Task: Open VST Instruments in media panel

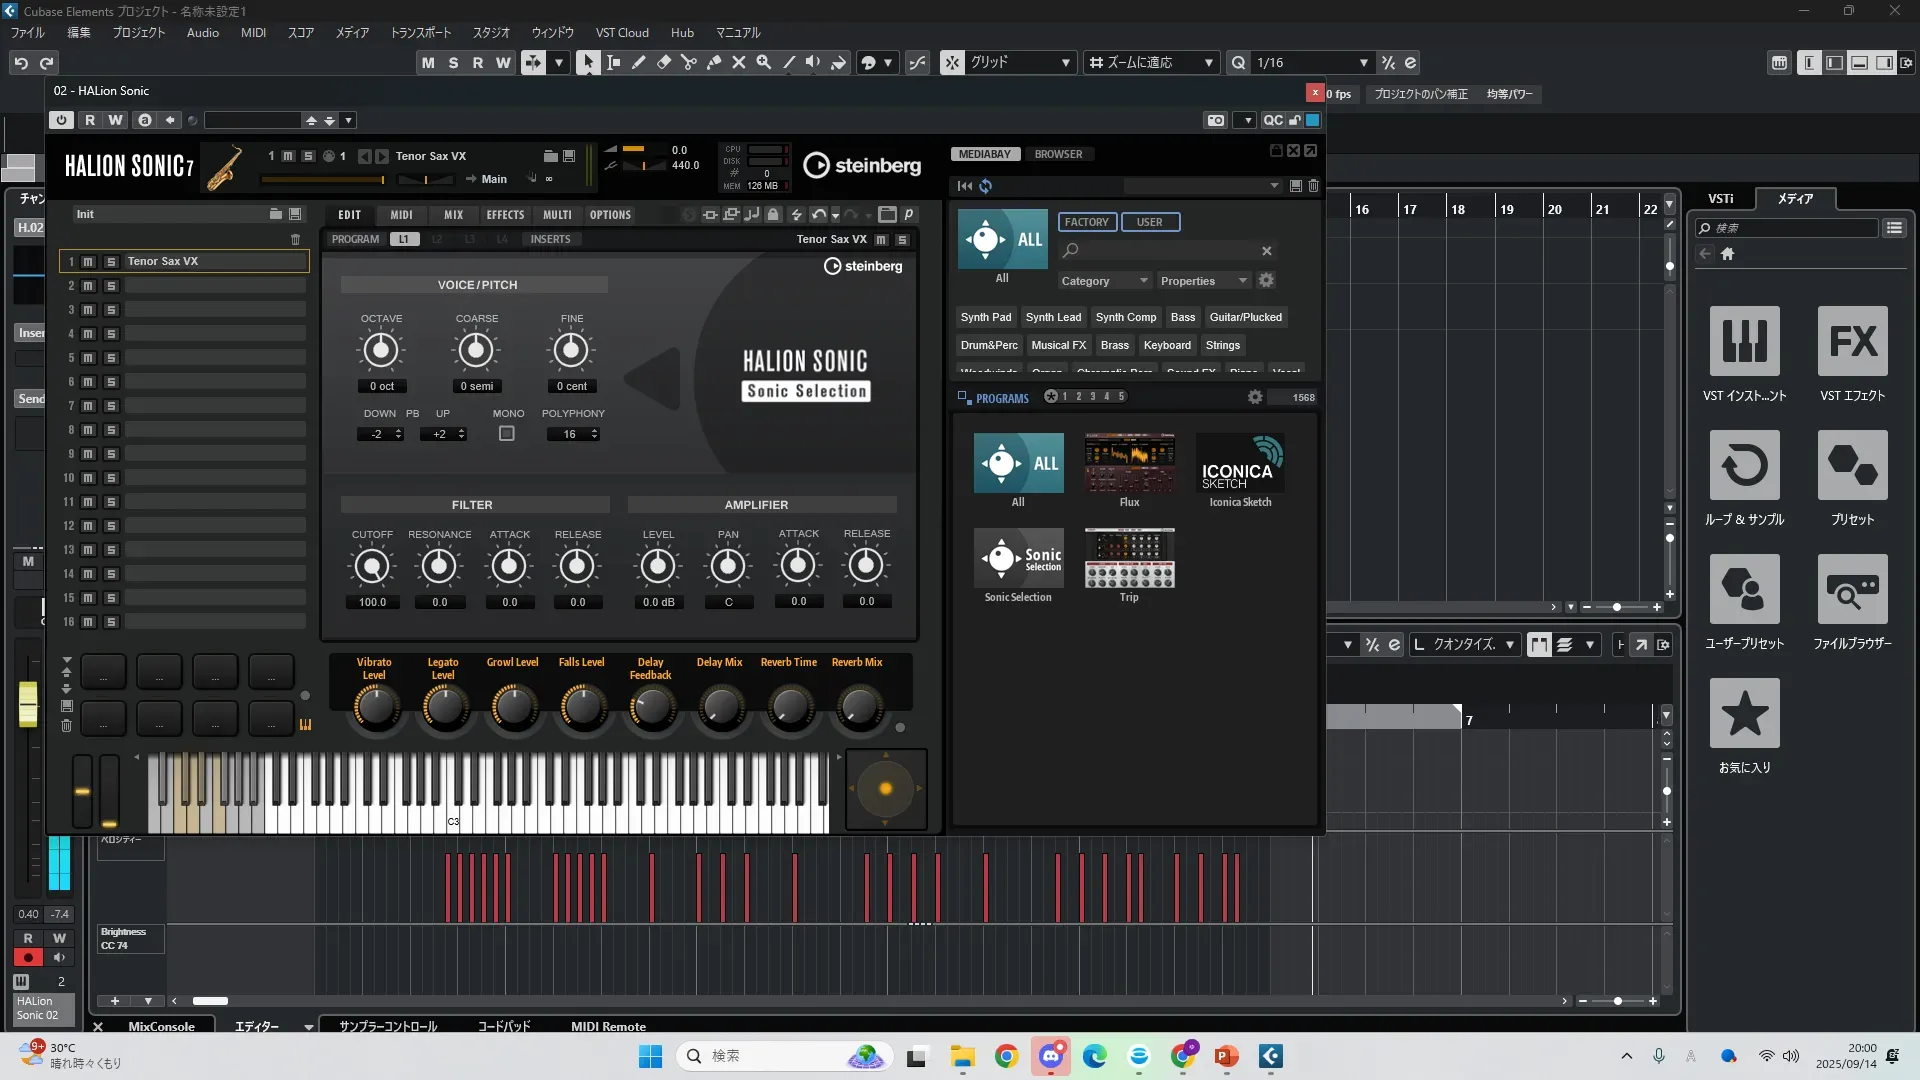Action: click(1744, 342)
